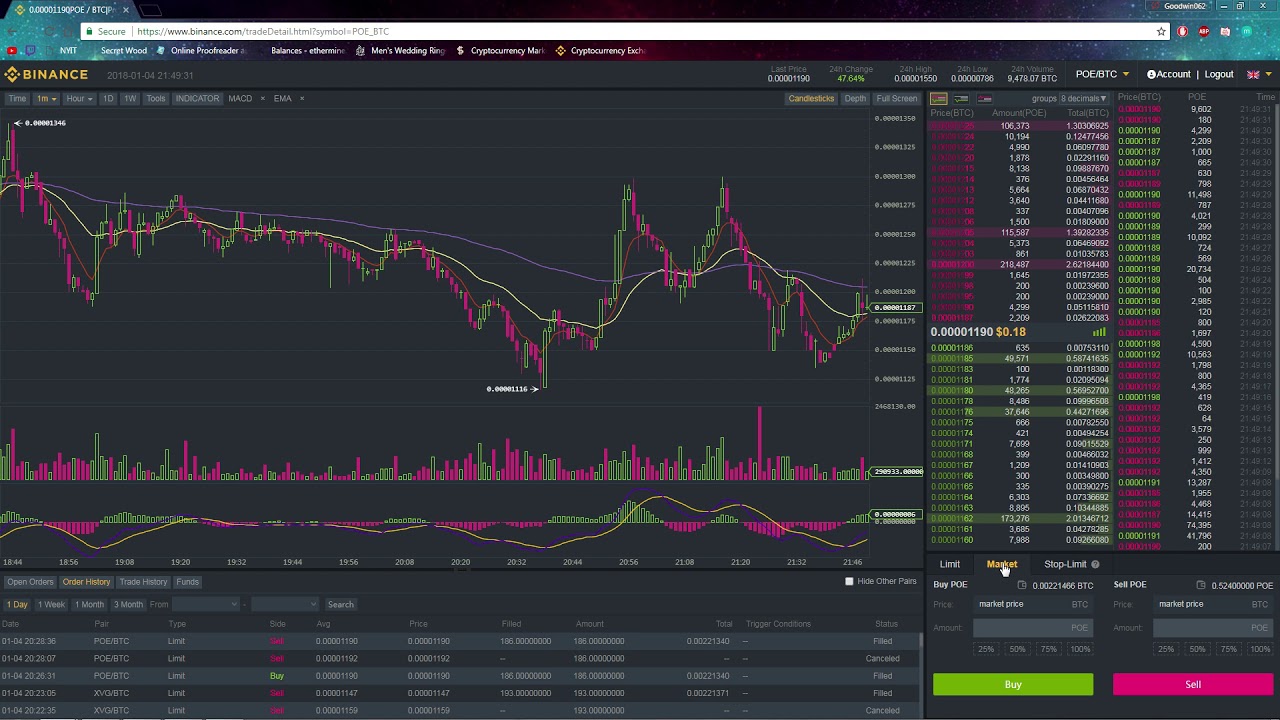
Task: Open the Order History tab
Action: (86, 582)
